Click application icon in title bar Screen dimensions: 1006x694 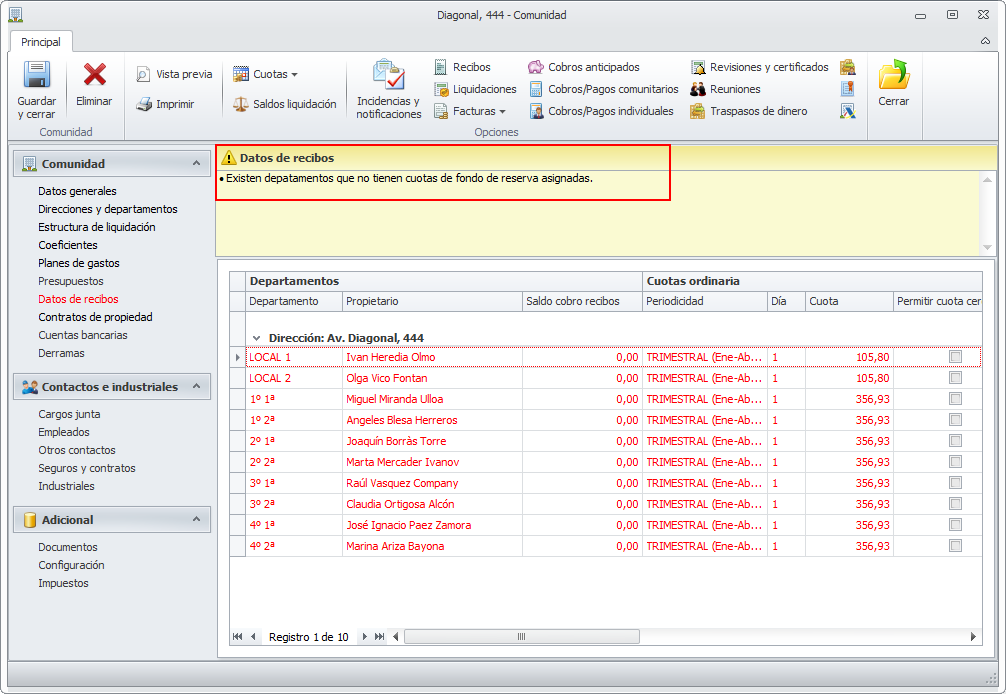point(16,15)
